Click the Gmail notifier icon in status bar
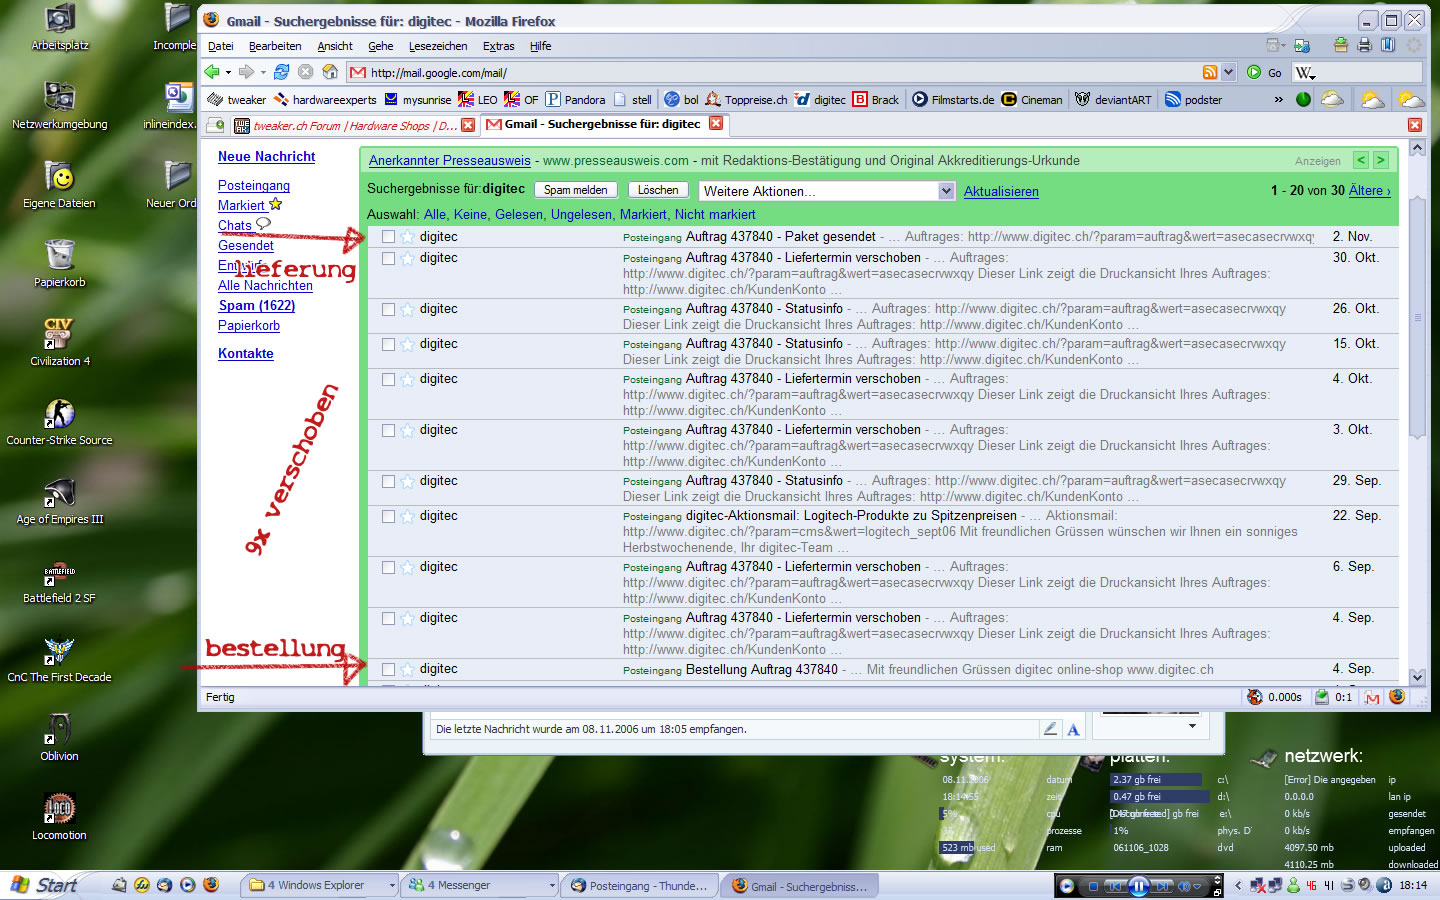 point(1372,697)
